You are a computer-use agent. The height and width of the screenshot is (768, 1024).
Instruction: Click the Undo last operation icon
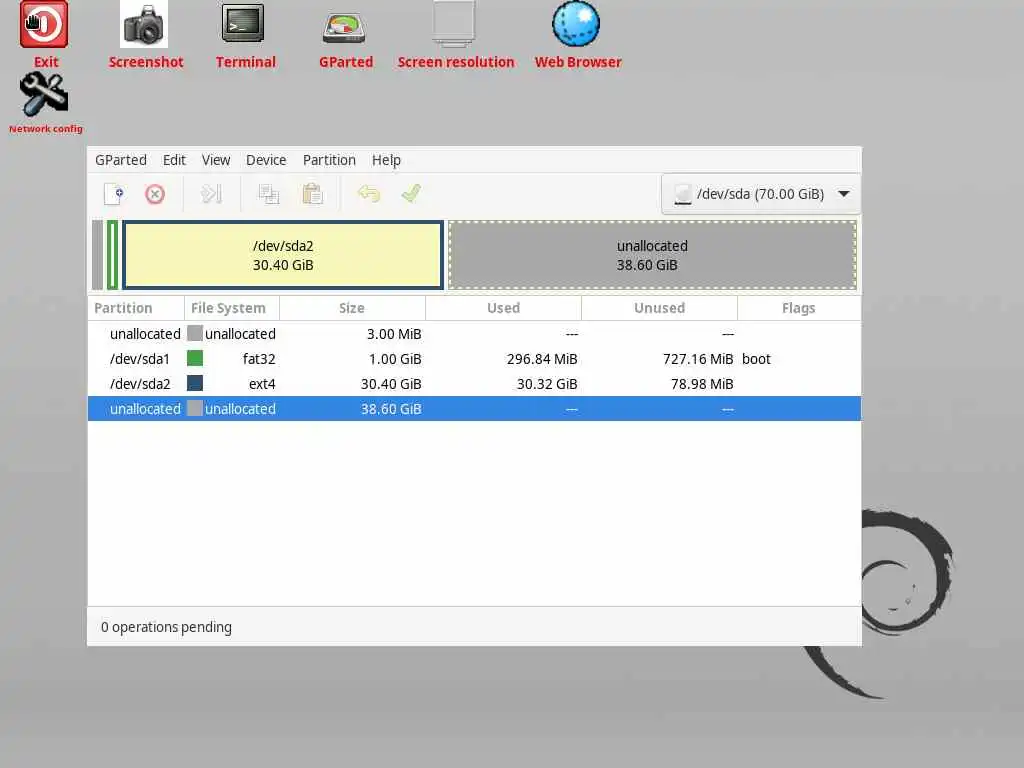tap(369, 193)
